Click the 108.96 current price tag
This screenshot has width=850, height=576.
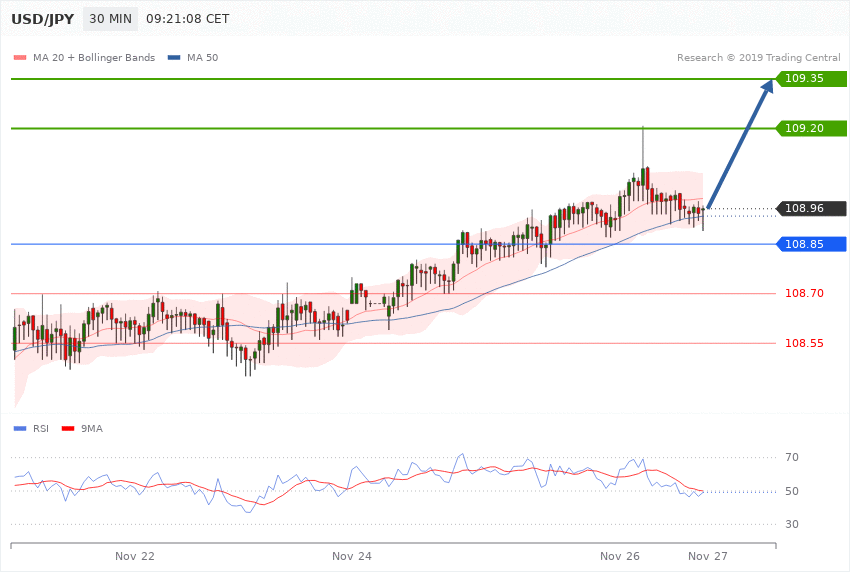coord(812,208)
